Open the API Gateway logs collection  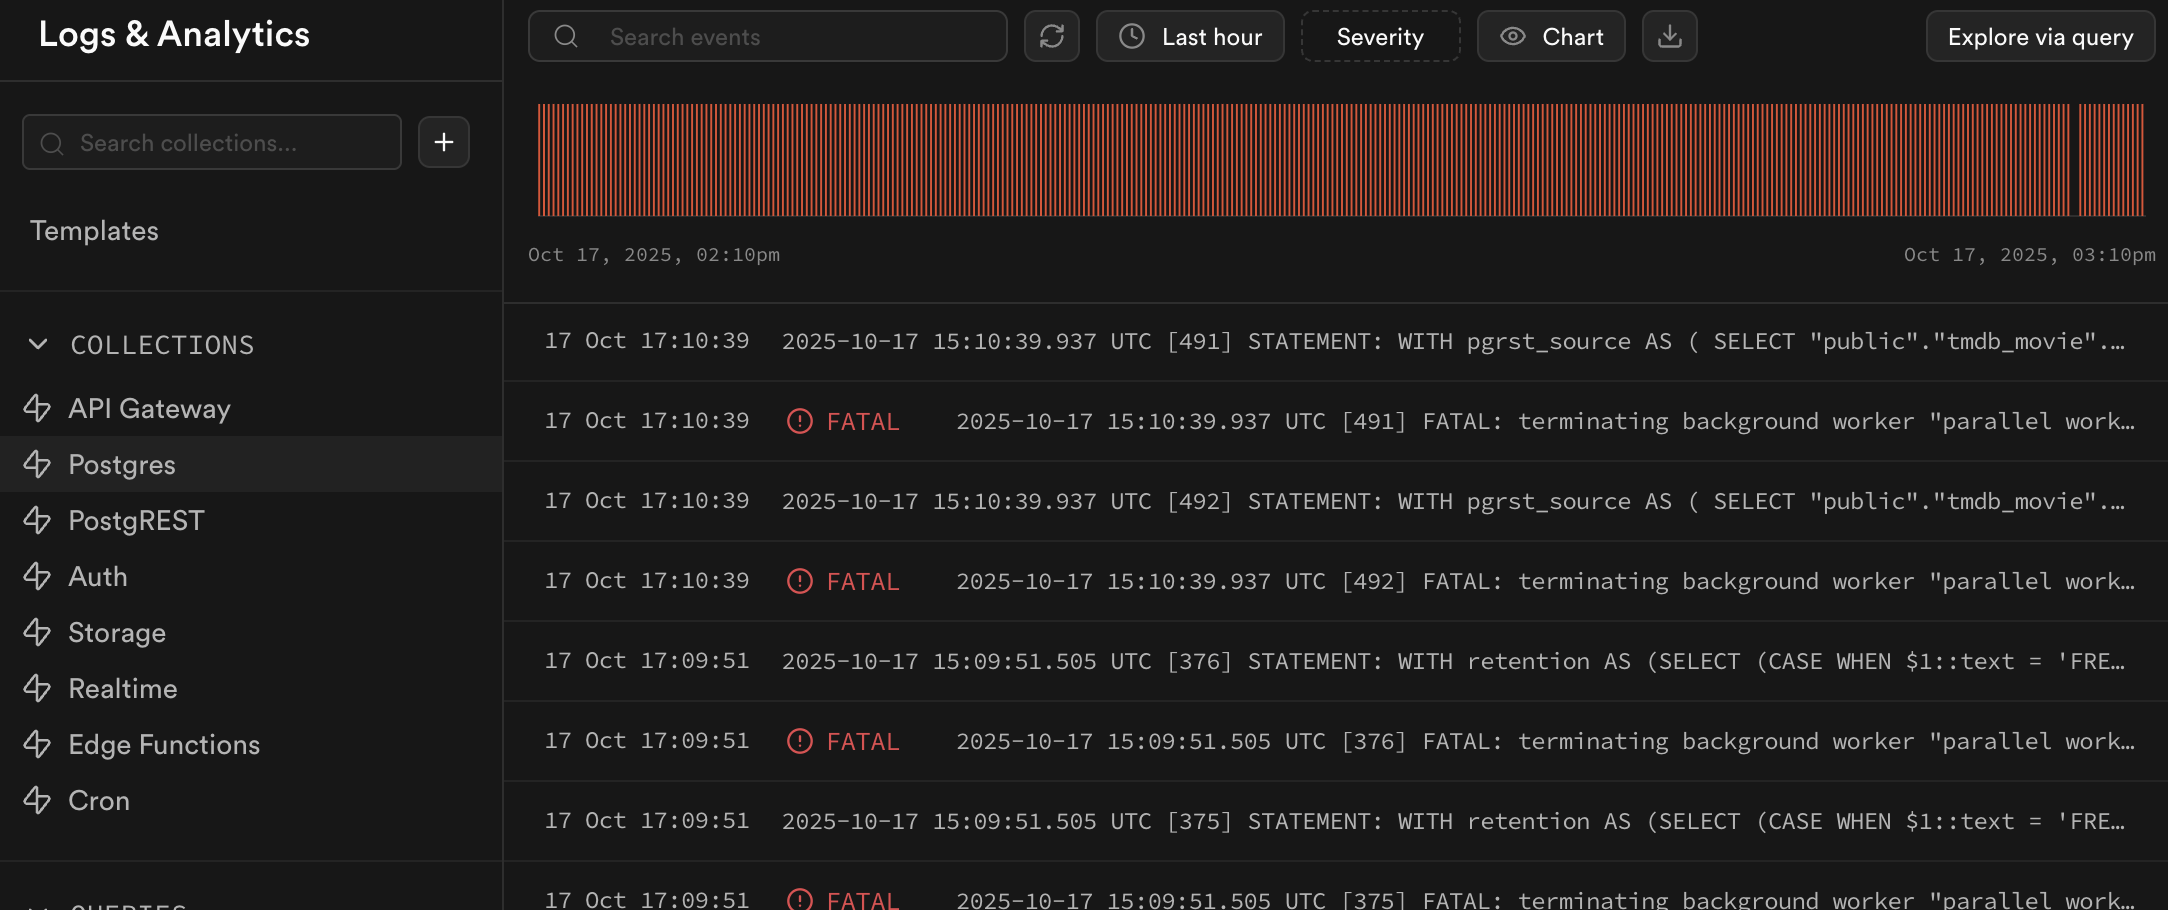(x=251, y=408)
